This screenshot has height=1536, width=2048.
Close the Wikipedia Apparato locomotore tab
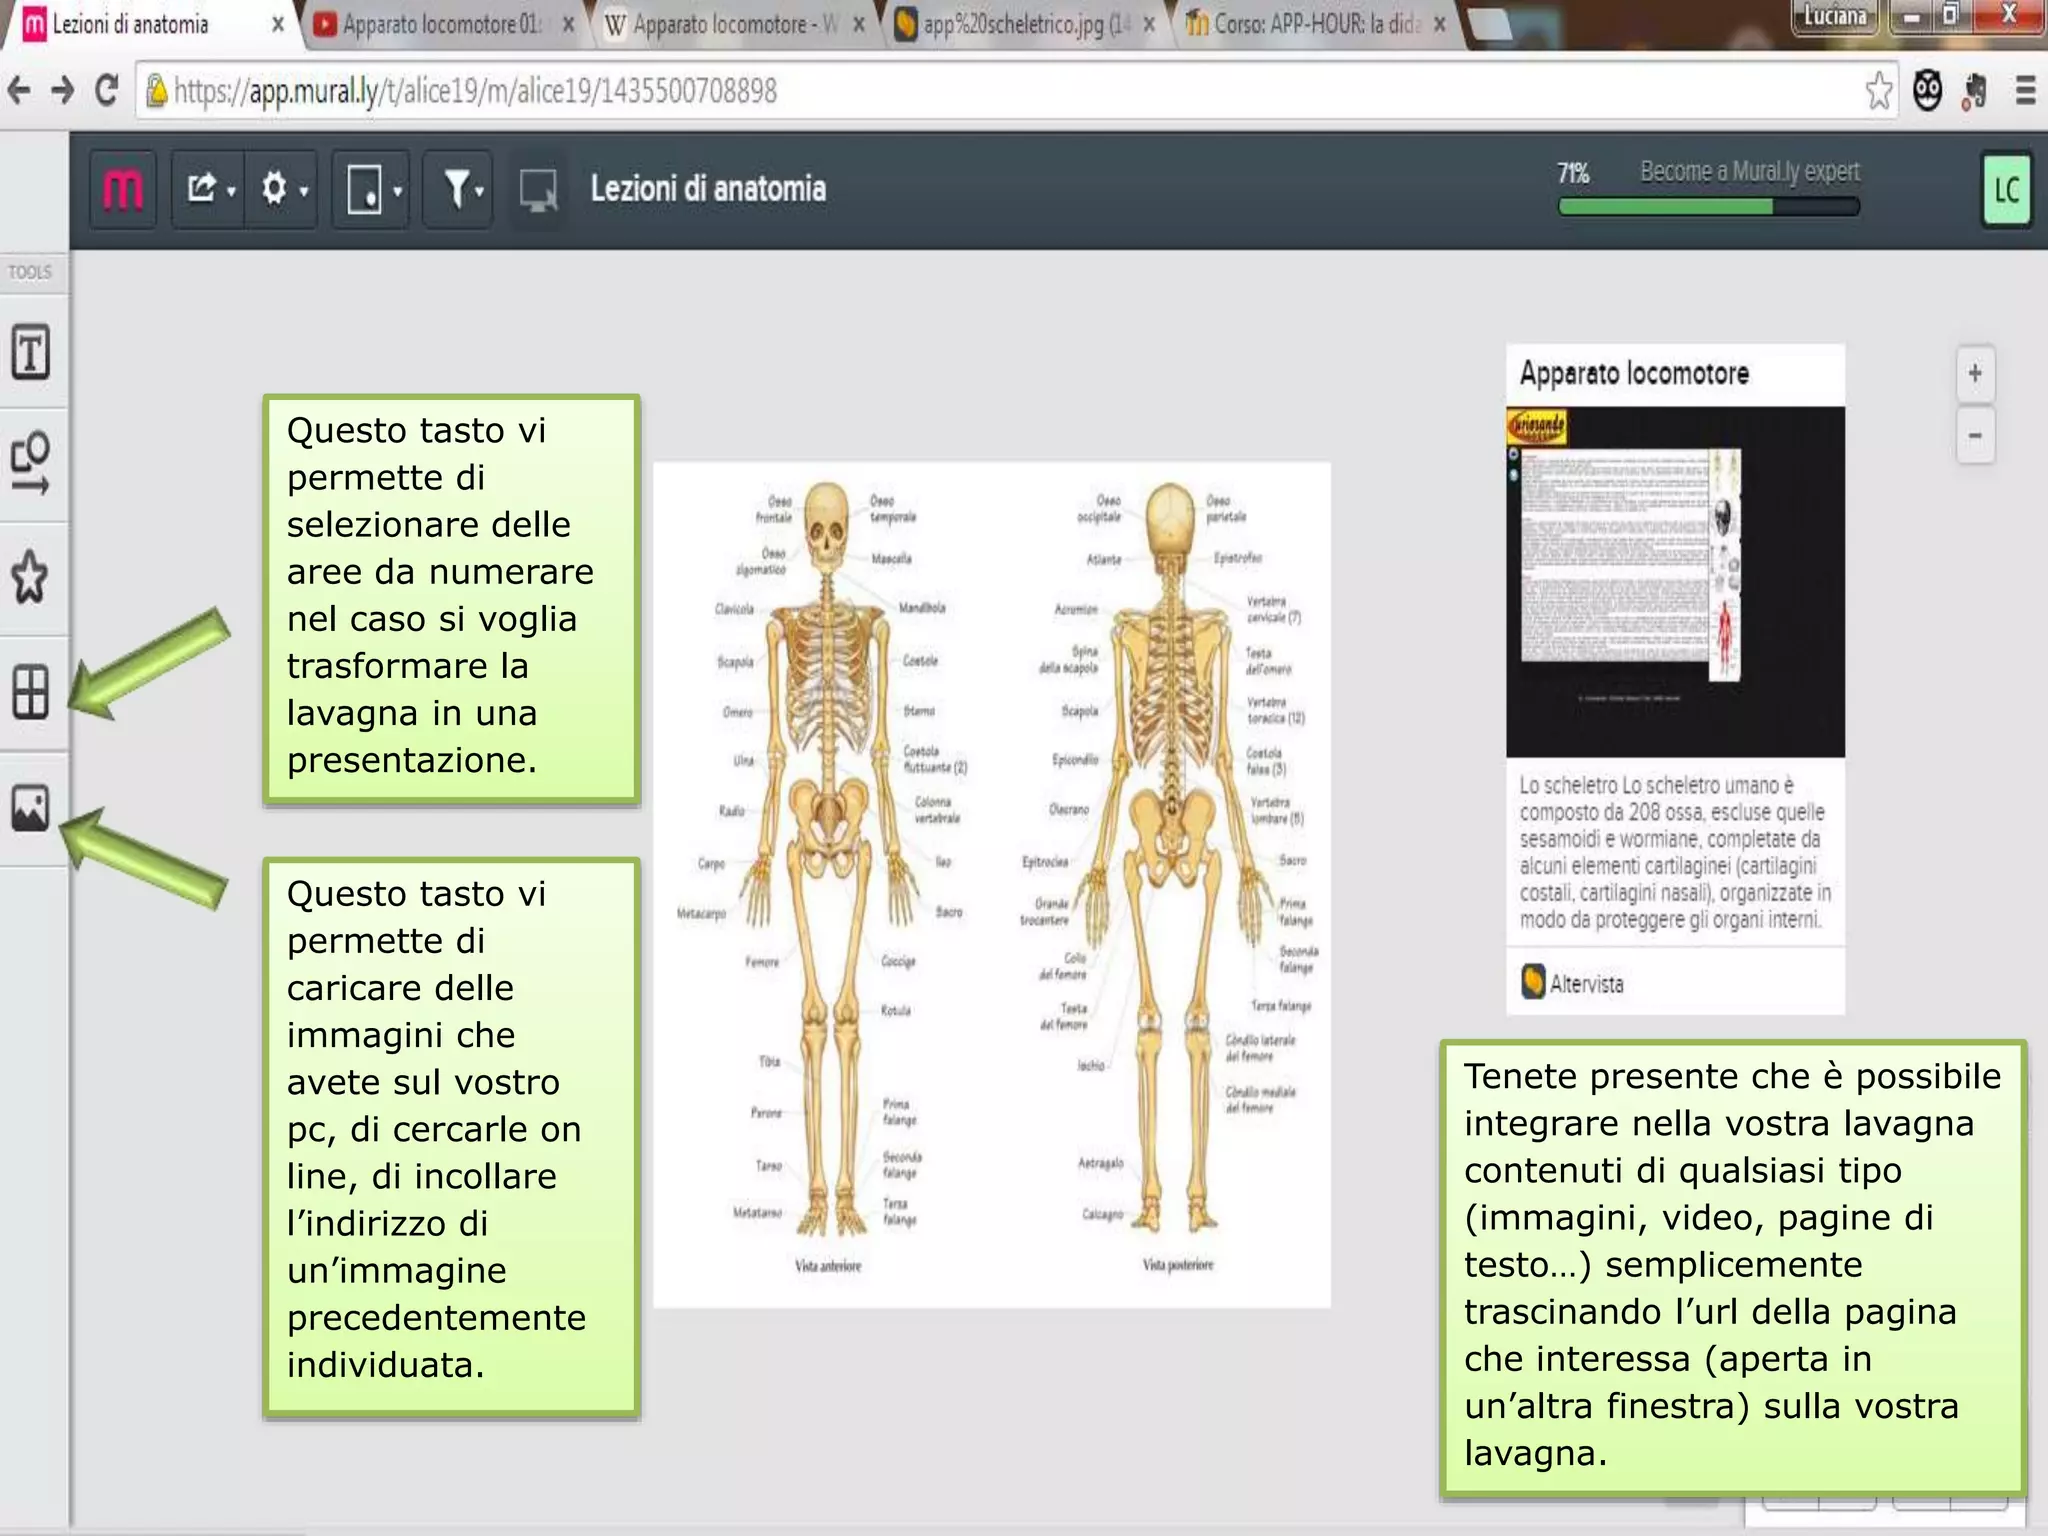click(x=859, y=25)
